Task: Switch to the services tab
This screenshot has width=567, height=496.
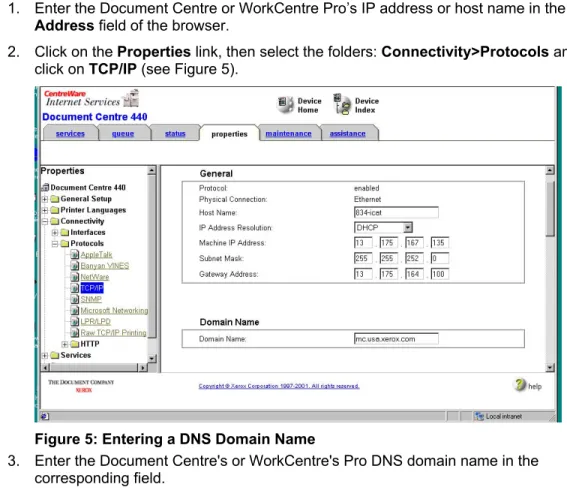Action: 70,133
